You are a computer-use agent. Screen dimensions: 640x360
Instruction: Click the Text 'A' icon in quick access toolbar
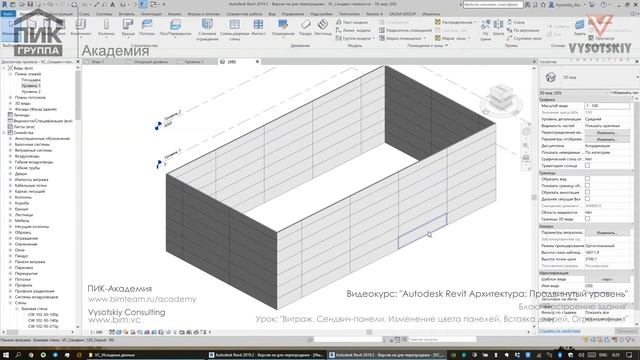[113, 4]
